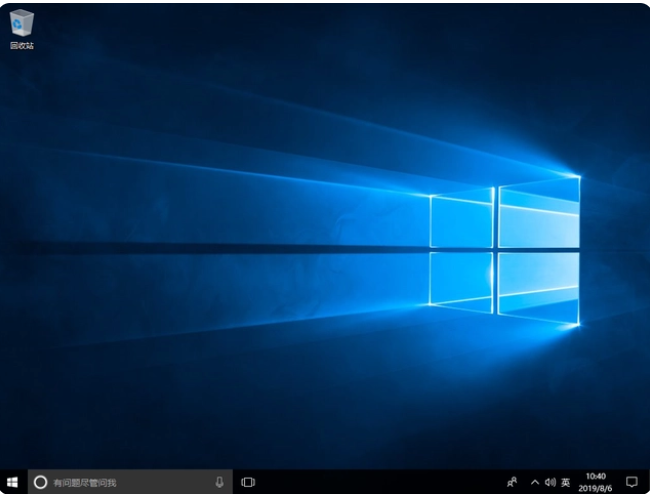Image resolution: width=650 pixels, height=494 pixels.
Task: Click the Cortana circle icon
Action: tap(40, 482)
